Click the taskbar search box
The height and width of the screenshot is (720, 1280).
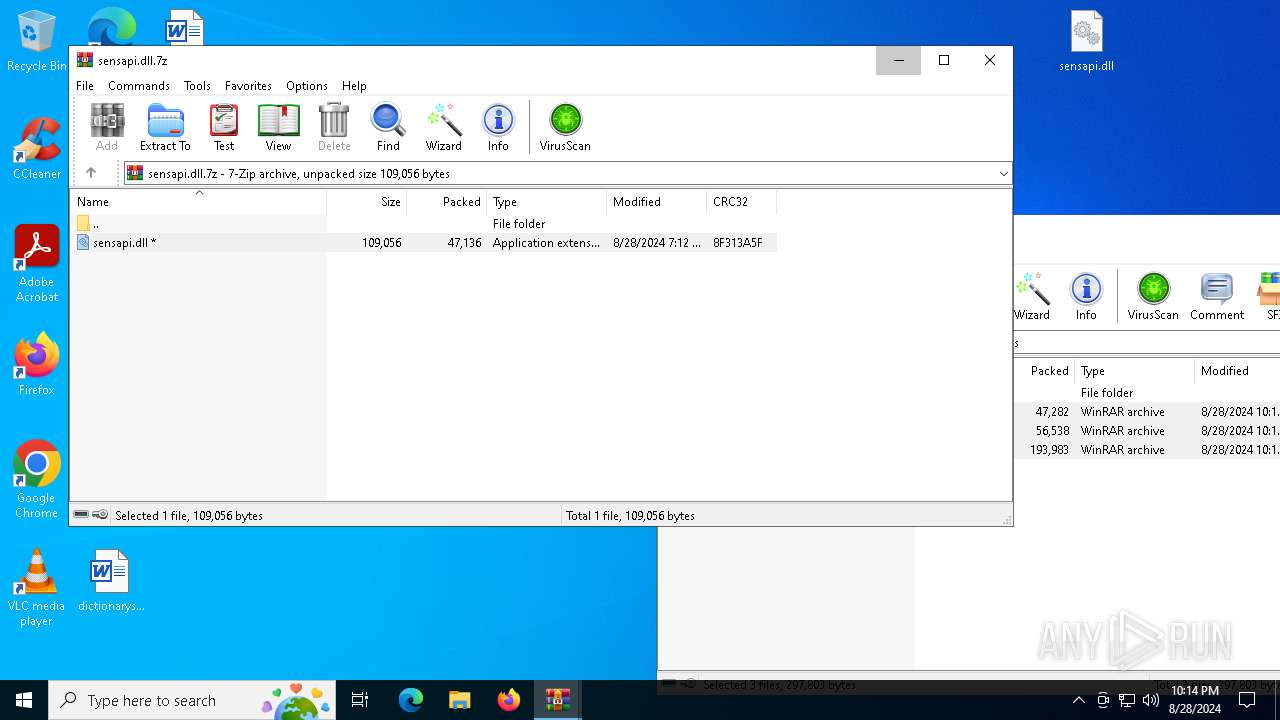point(192,700)
